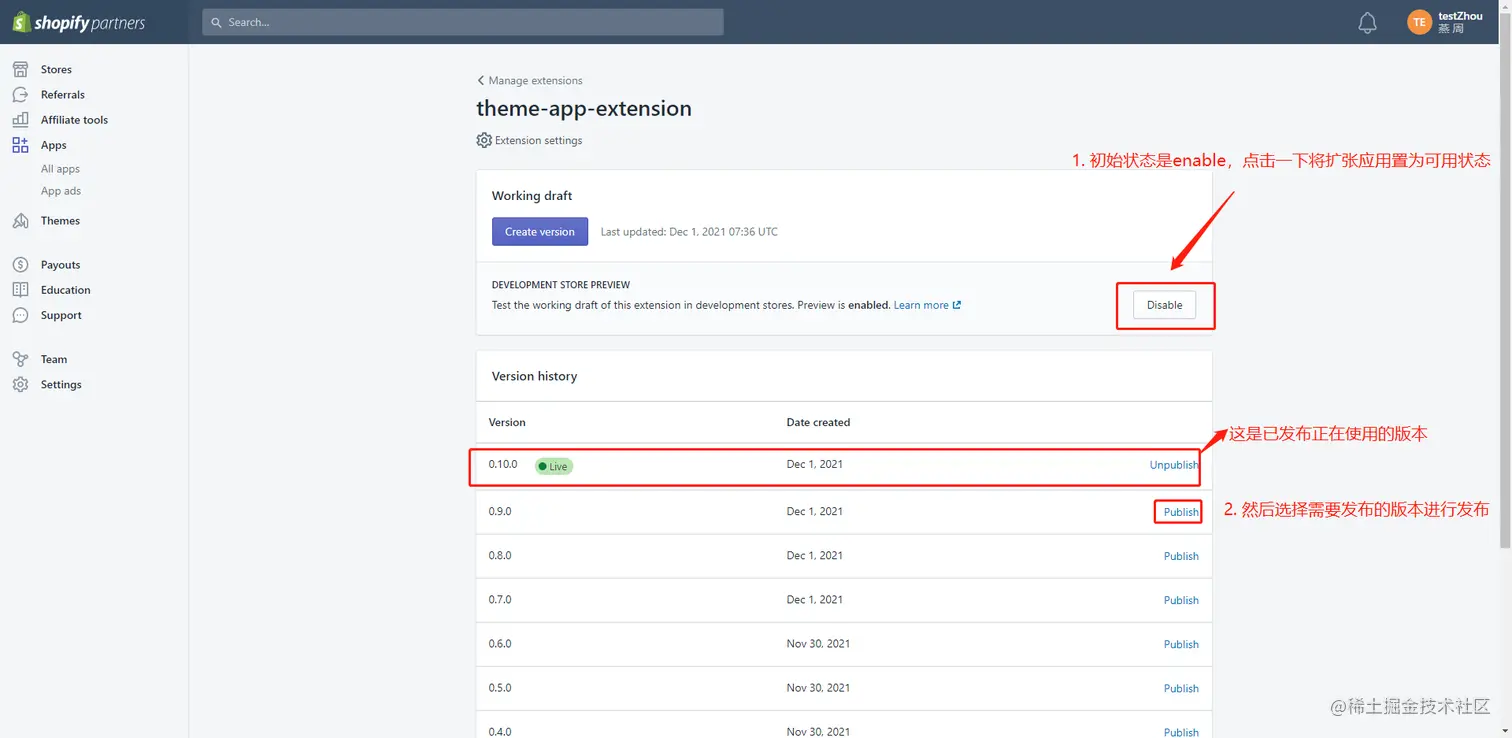This screenshot has height=738, width=1512.
Task: Click the Last updated timestamp text
Action: (x=689, y=232)
